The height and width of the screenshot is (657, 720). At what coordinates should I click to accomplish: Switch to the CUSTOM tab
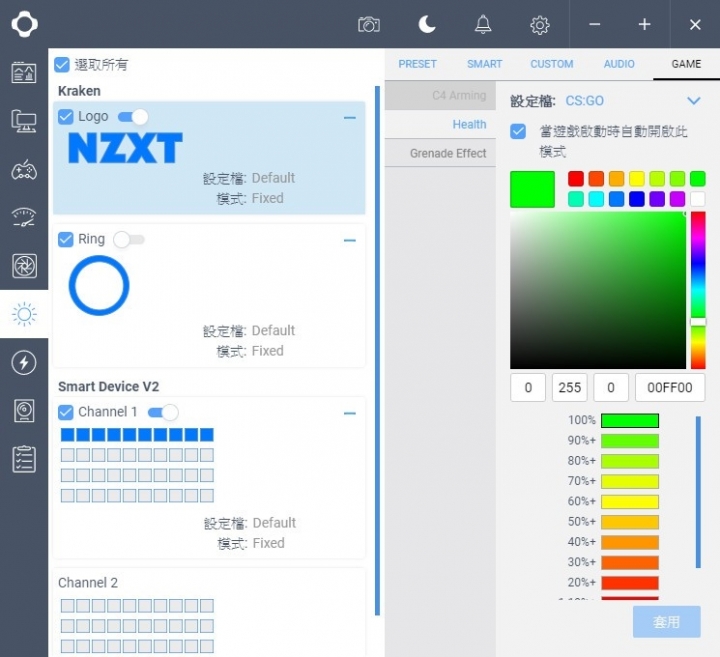coord(551,64)
